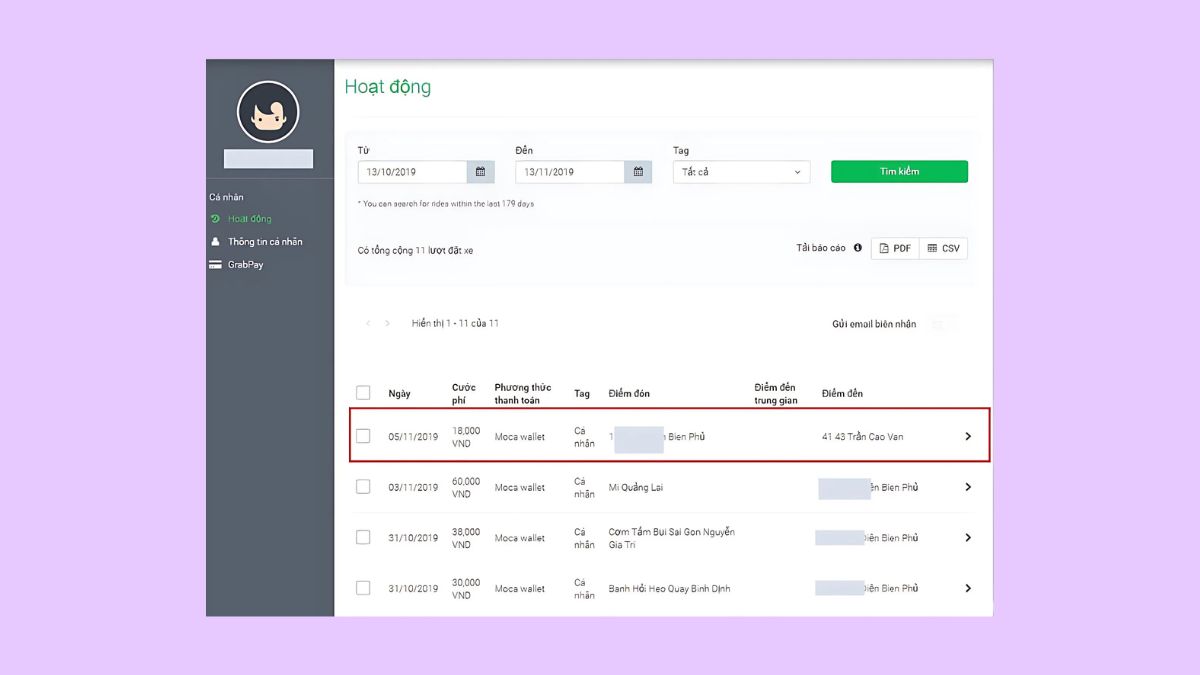
Task: Click Gửi email biên nhận
Action: 874,324
